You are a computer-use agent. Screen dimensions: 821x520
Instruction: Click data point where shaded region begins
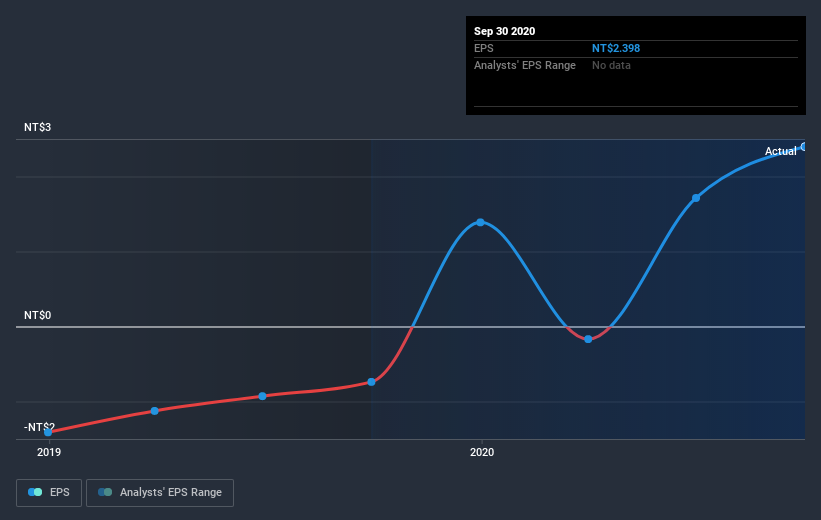371,382
